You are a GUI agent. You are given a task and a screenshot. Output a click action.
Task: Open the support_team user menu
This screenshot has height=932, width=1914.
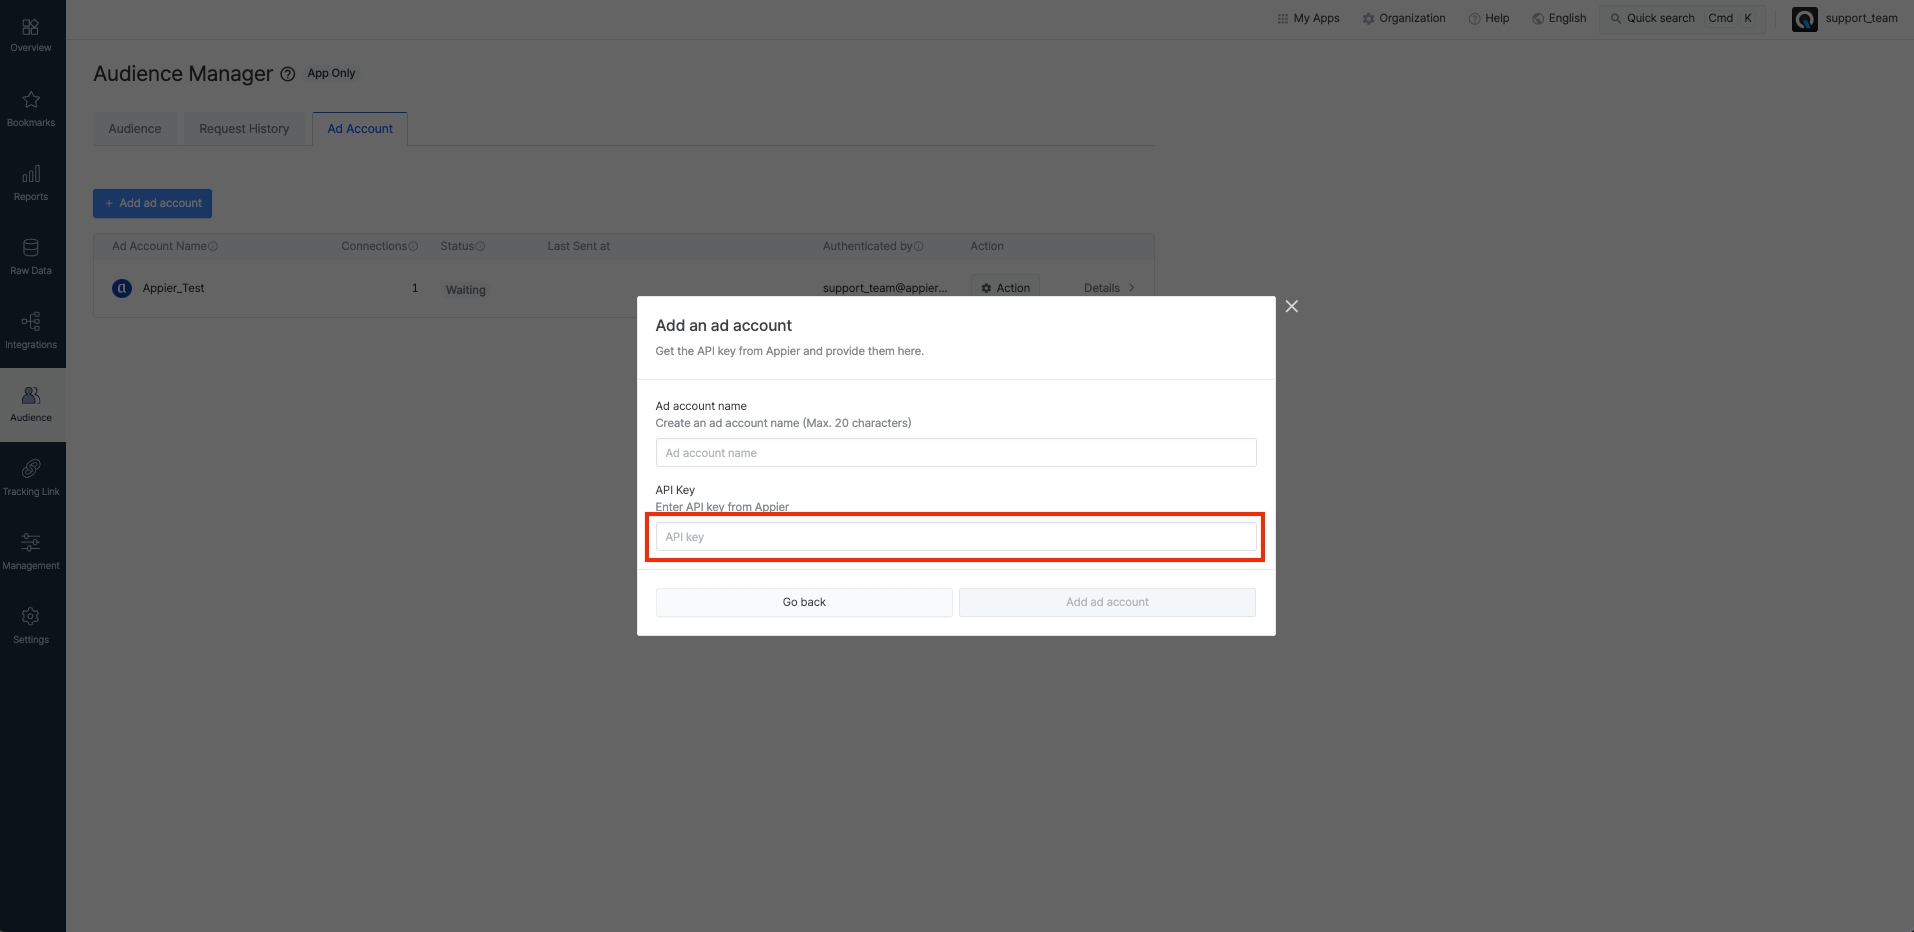point(1845,18)
